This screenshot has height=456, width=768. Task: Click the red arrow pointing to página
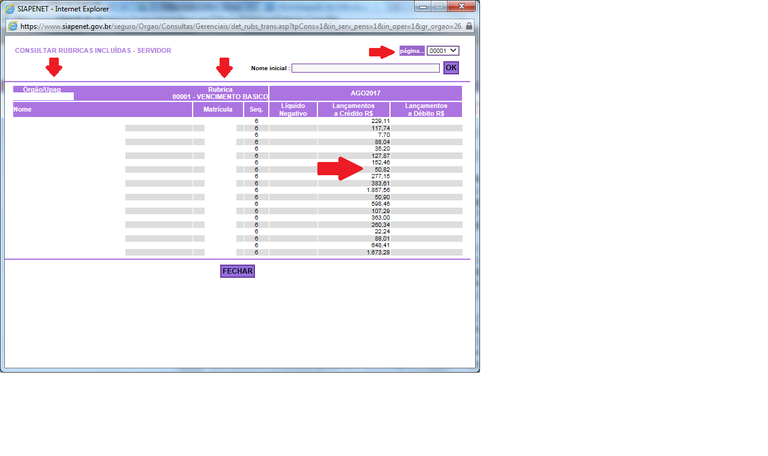383,50
